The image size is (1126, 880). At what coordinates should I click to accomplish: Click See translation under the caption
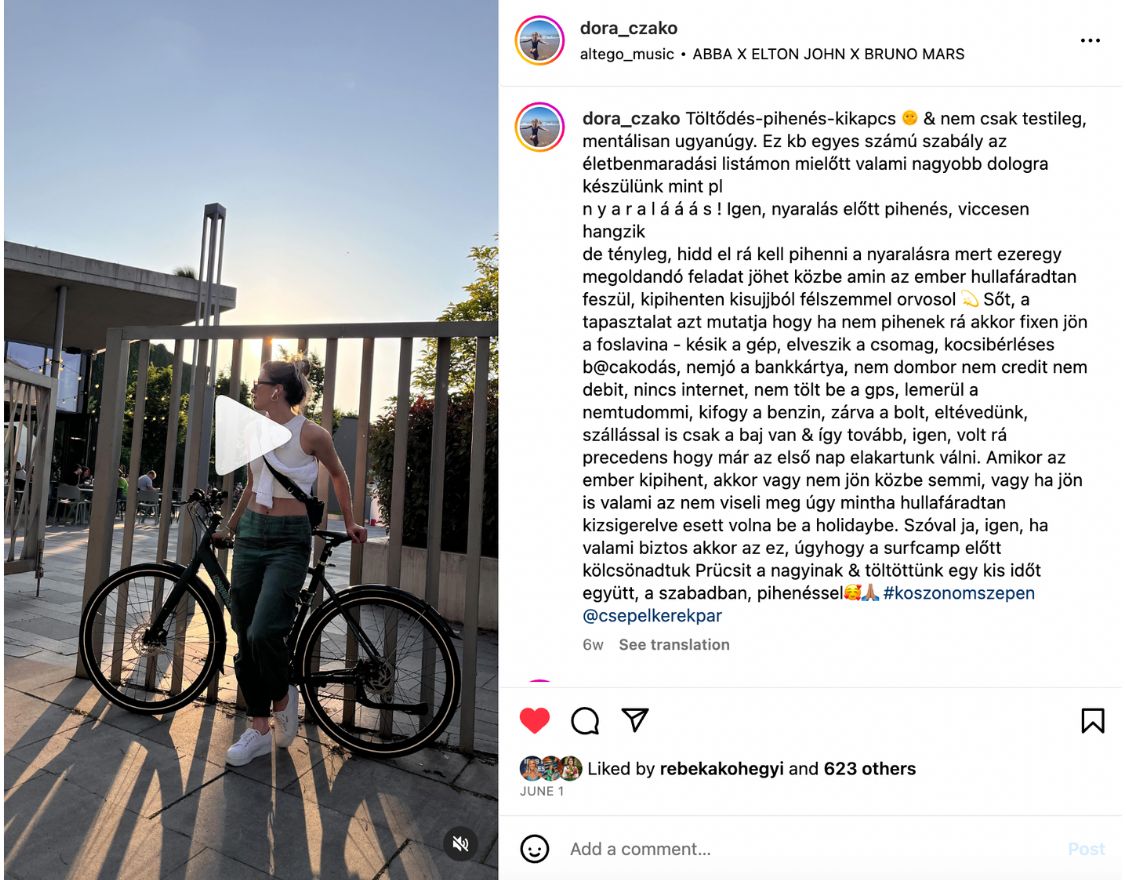pyautogui.click(x=674, y=644)
